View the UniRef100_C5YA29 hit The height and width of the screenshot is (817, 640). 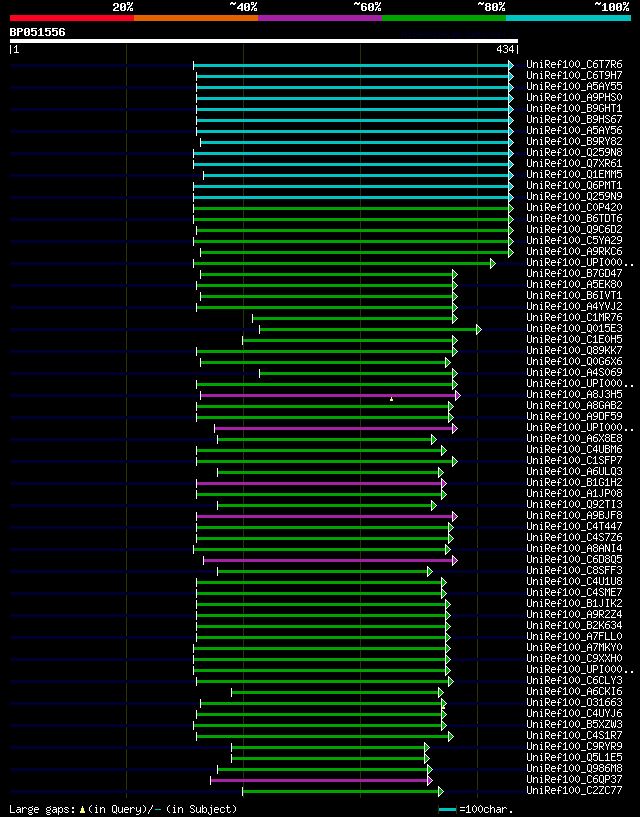(574, 241)
